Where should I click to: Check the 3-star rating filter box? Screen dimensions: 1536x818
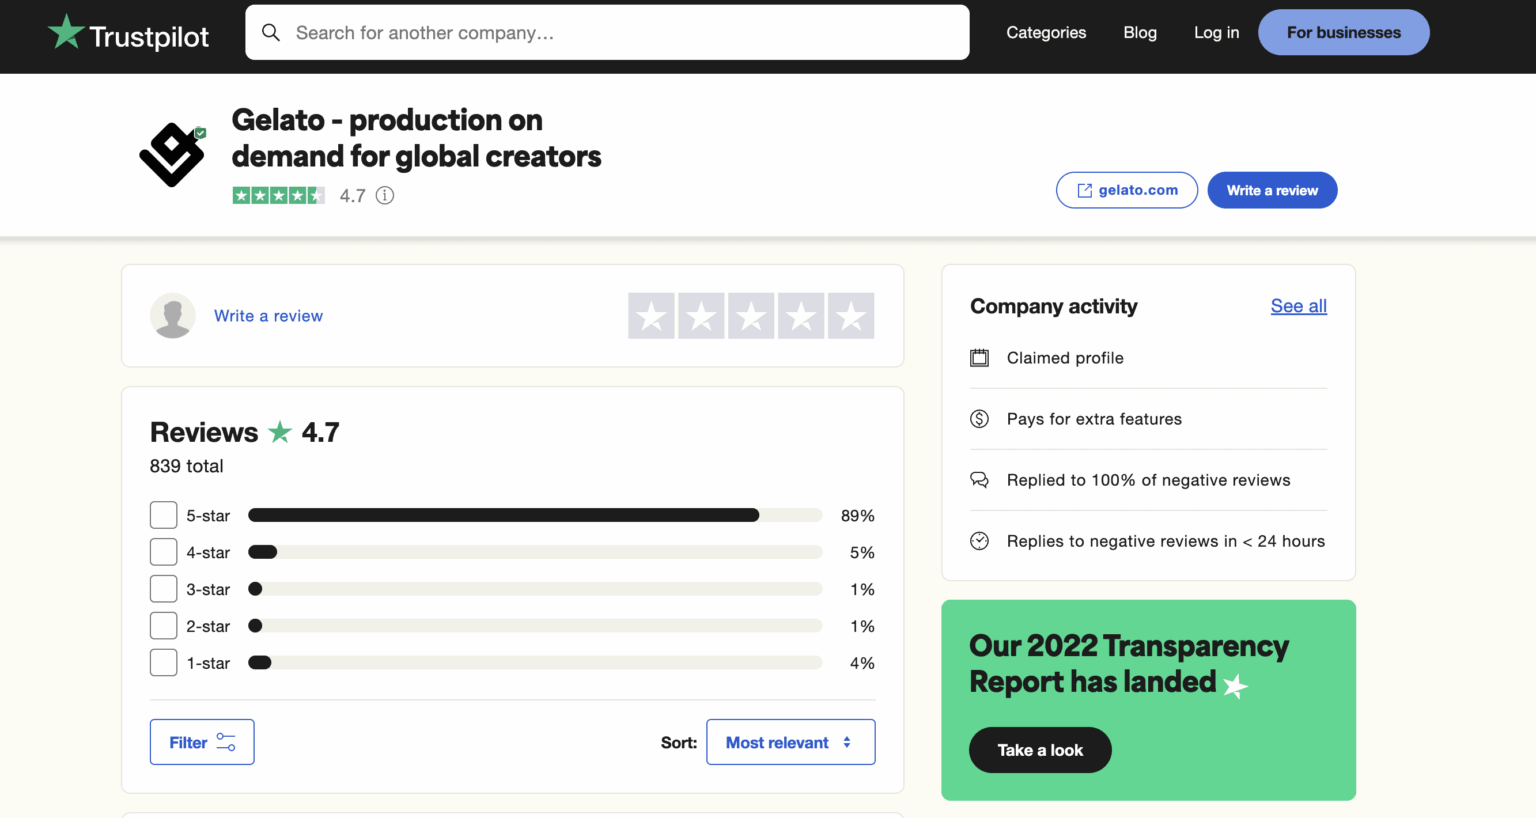click(163, 588)
